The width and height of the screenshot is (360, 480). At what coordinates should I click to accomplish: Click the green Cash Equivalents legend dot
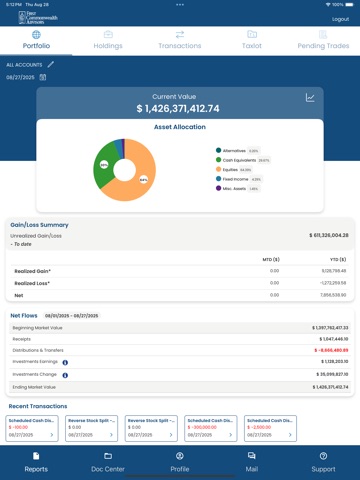coord(218,160)
